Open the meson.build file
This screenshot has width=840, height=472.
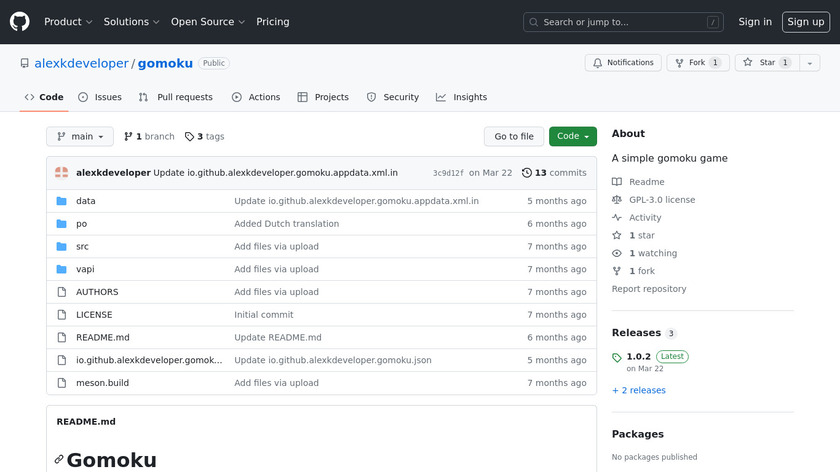(102, 383)
